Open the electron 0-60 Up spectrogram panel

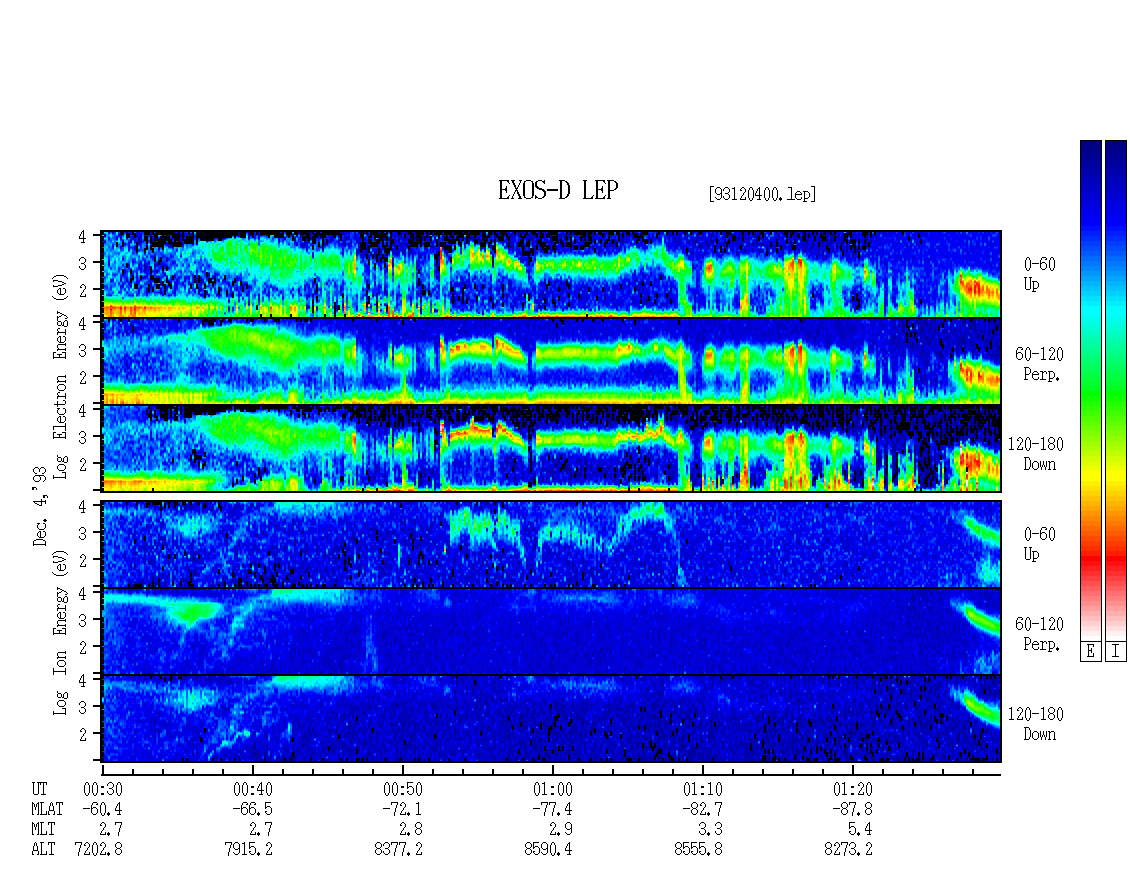pyautogui.click(x=551, y=274)
